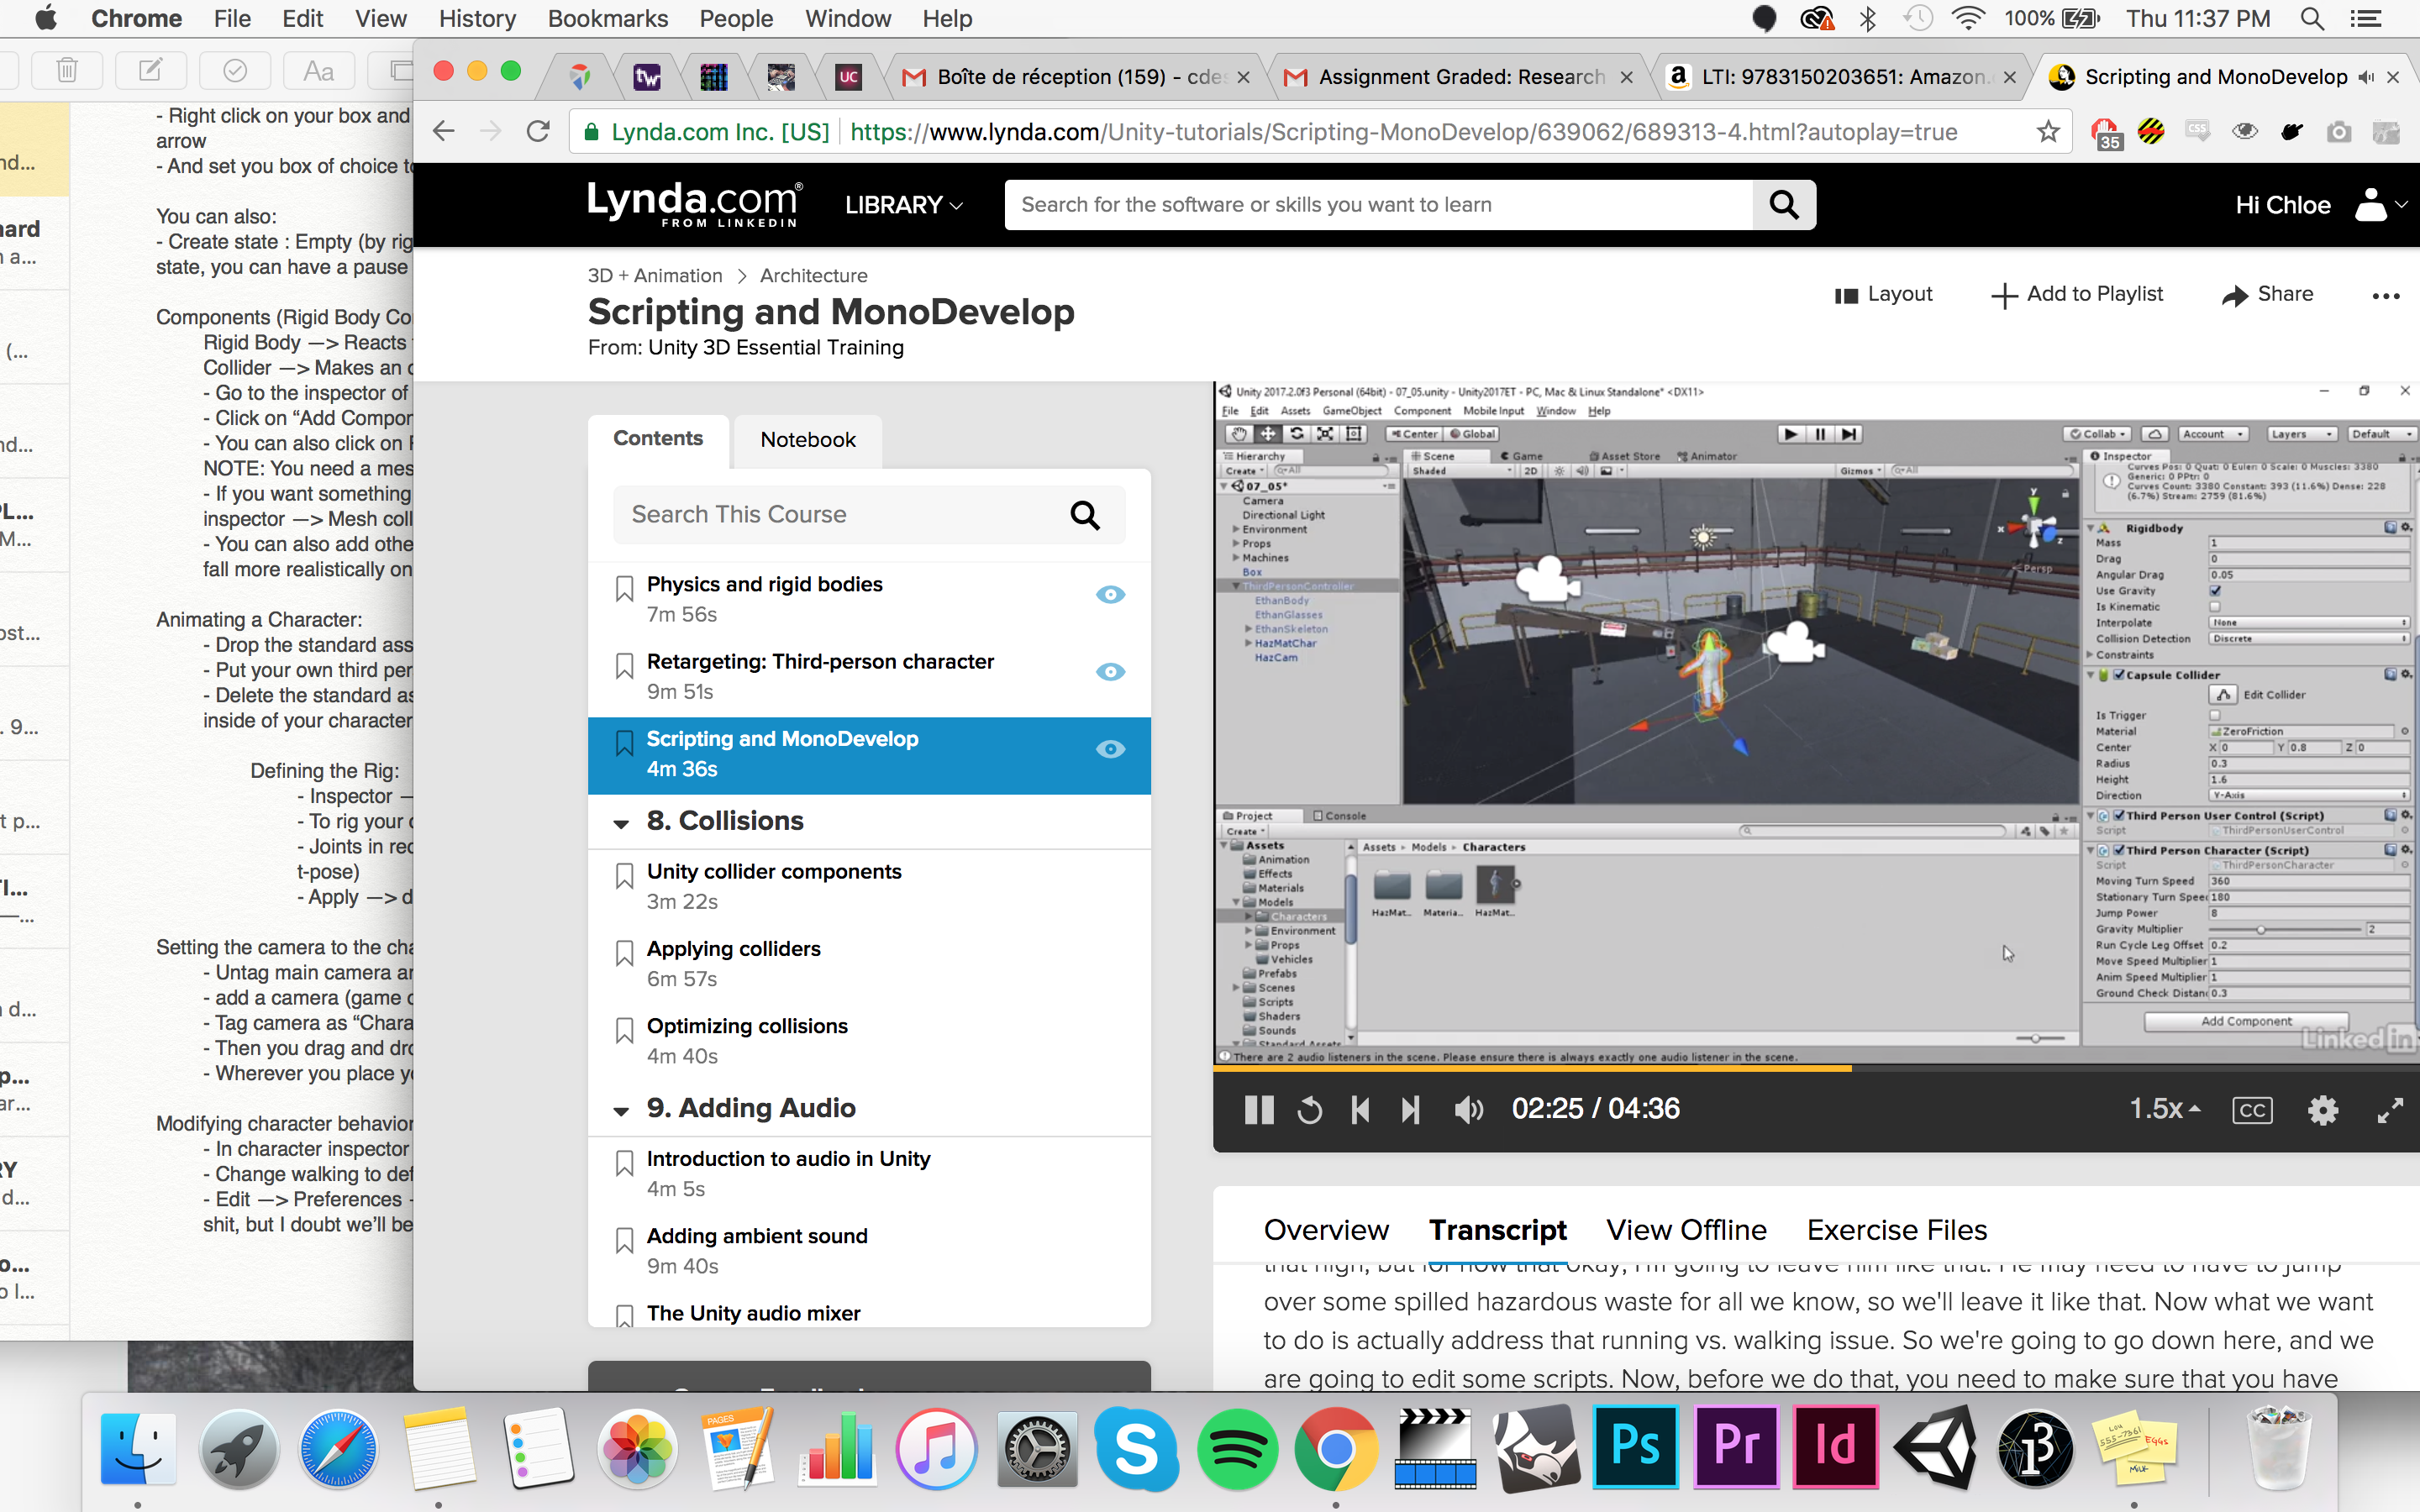Click the Lynda search magnifier button

[1784, 205]
